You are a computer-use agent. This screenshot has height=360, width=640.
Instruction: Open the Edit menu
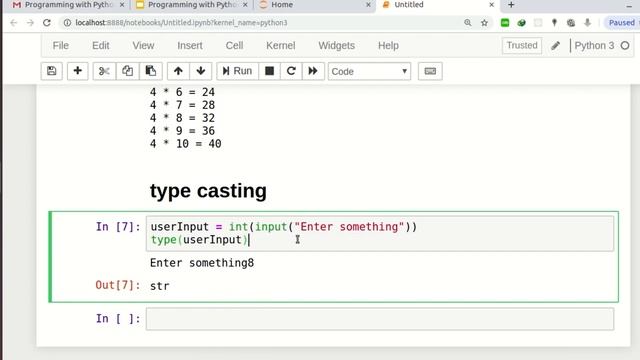[100, 46]
